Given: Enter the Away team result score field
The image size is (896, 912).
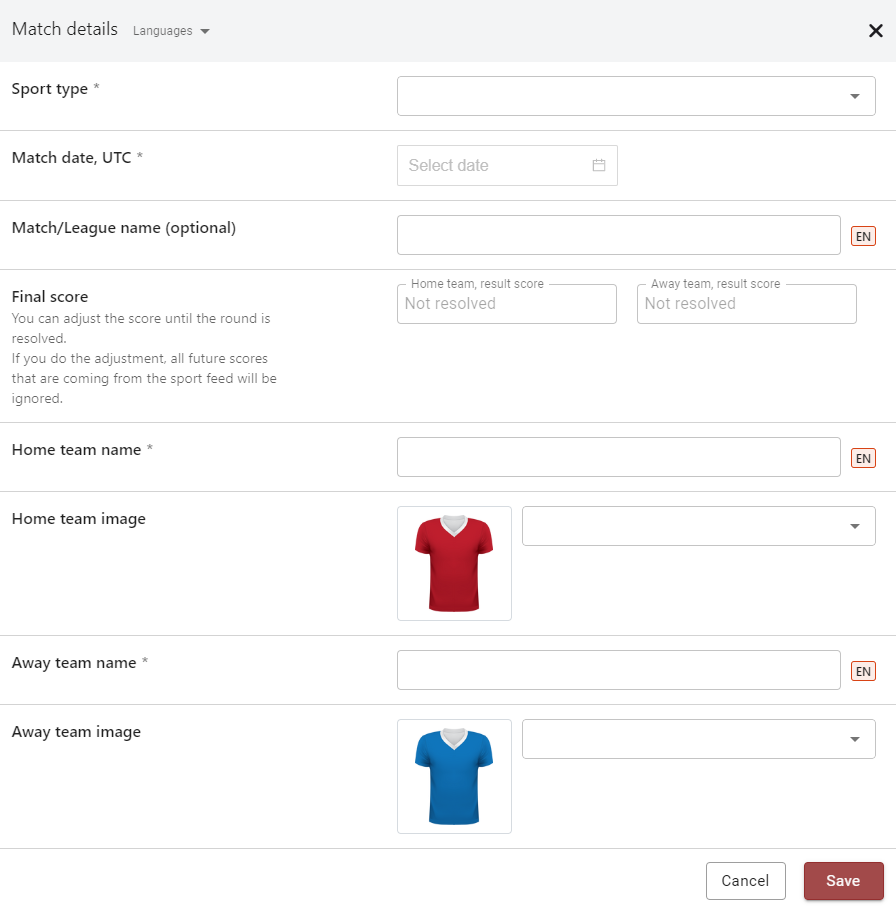Looking at the screenshot, I should coord(746,304).
